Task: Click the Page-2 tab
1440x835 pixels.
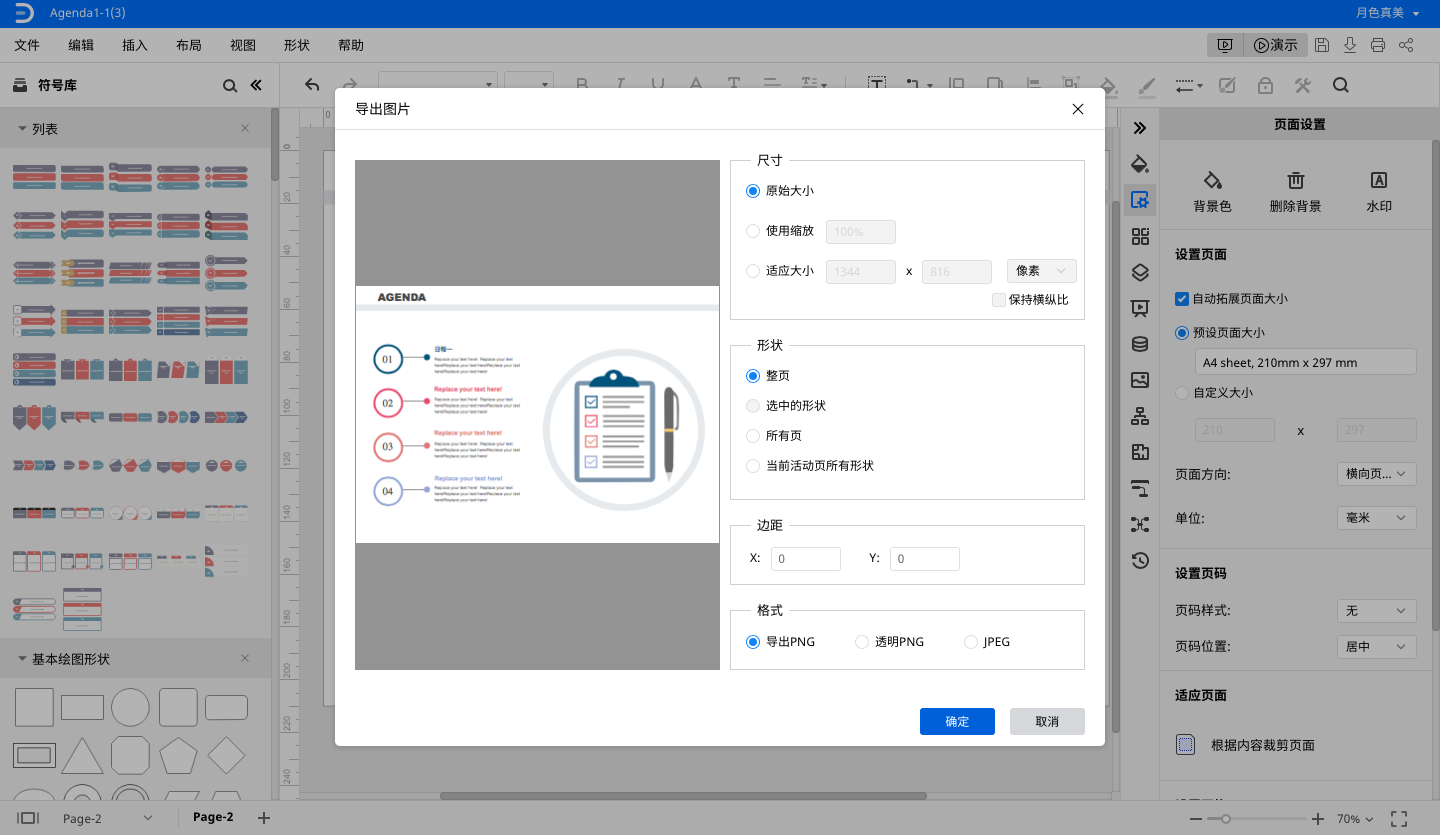Action: (213, 817)
